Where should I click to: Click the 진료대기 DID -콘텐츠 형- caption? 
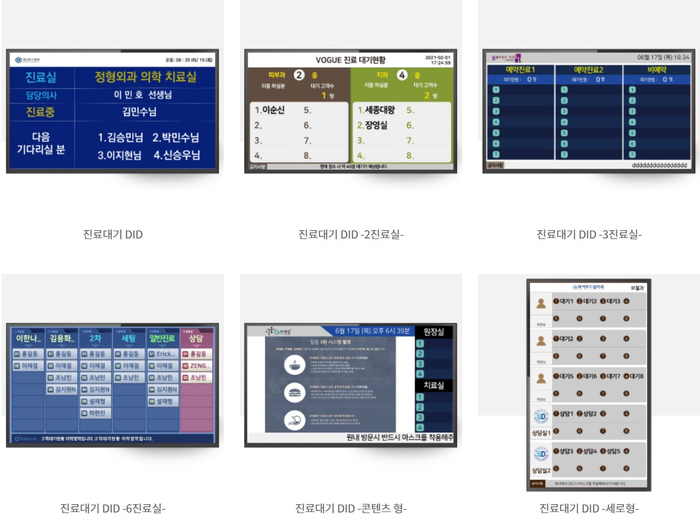click(x=351, y=508)
